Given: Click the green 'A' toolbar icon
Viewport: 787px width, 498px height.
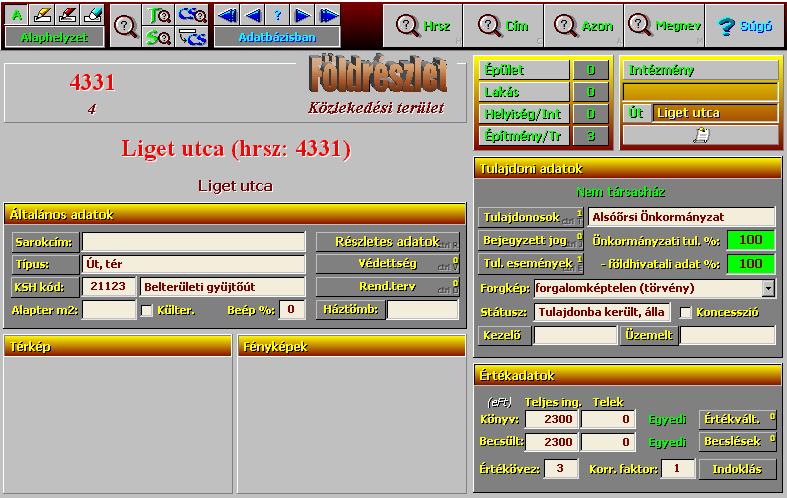Looking at the screenshot, I should (18, 15).
